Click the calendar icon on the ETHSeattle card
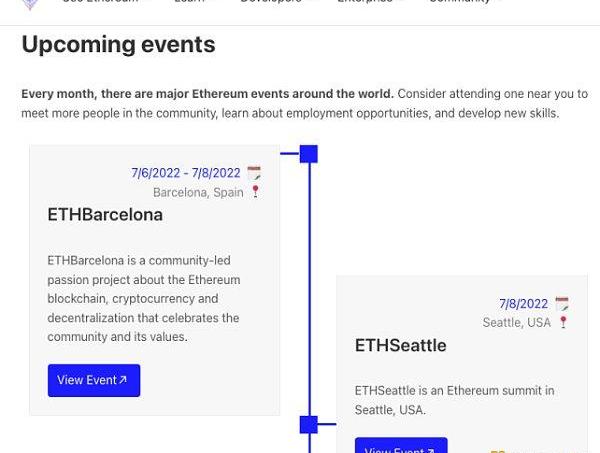 pos(562,304)
